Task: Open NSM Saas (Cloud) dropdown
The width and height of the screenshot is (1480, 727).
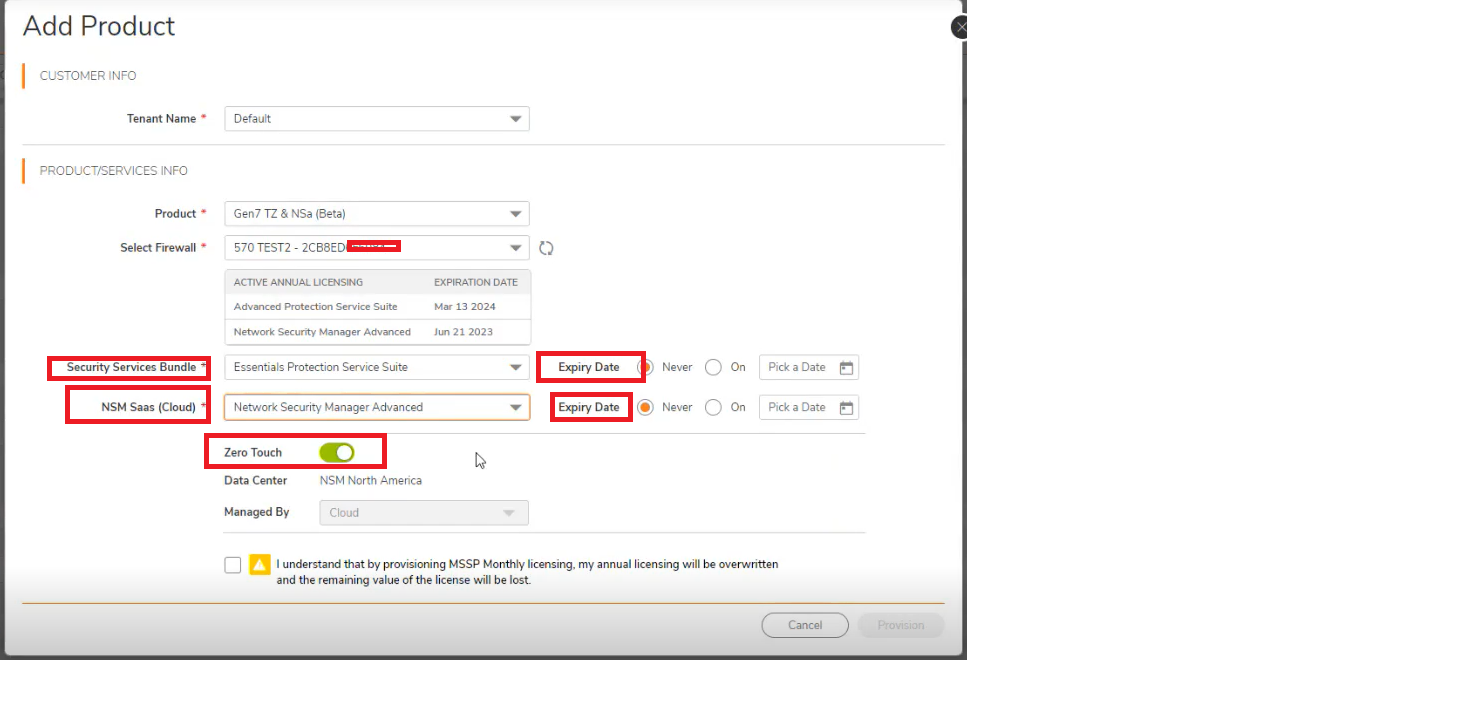Action: 377,408
